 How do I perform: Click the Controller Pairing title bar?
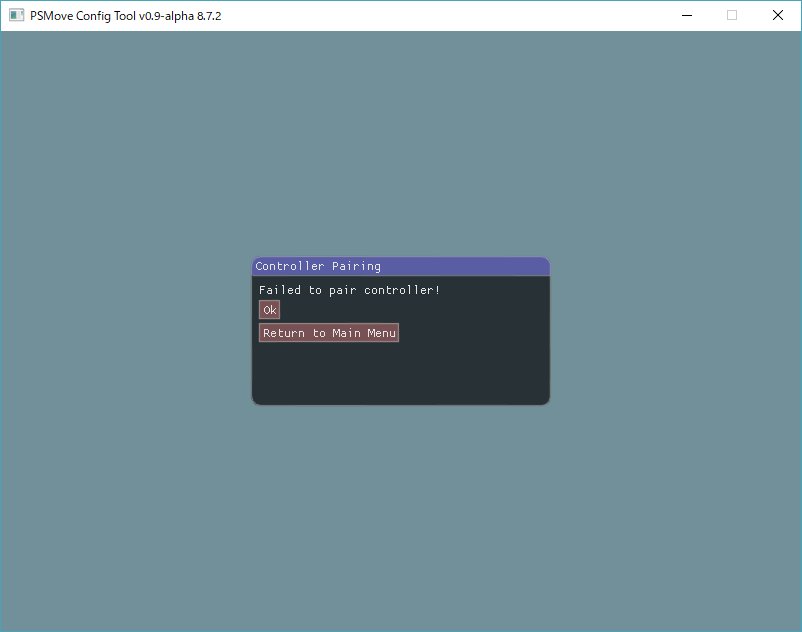point(400,266)
